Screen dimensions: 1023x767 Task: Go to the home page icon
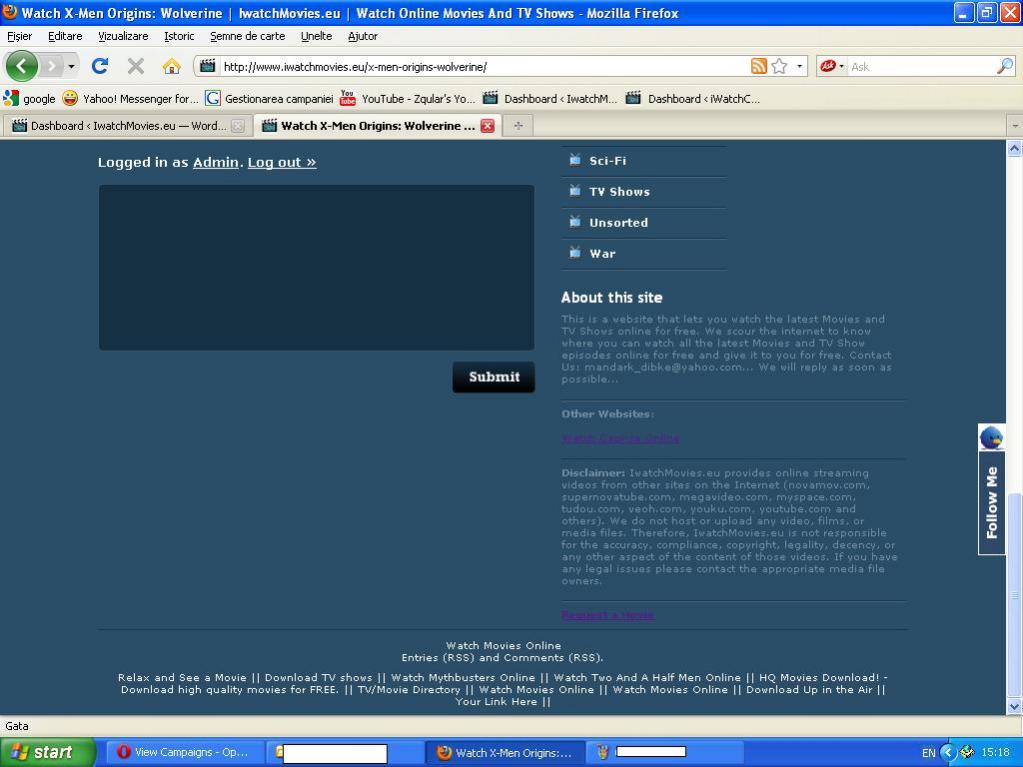pos(171,66)
